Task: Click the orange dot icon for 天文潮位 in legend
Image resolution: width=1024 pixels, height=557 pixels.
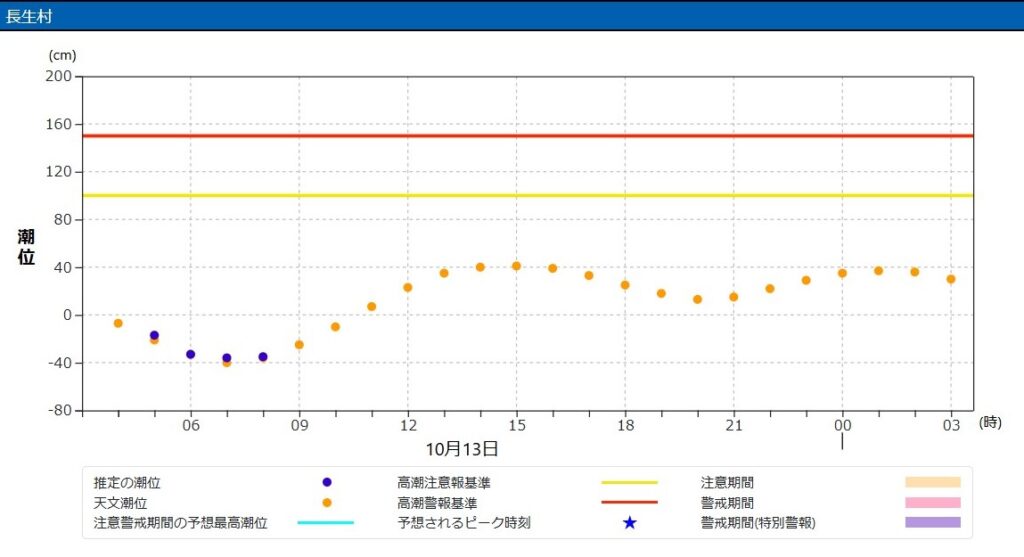Action: click(x=327, y=502)
